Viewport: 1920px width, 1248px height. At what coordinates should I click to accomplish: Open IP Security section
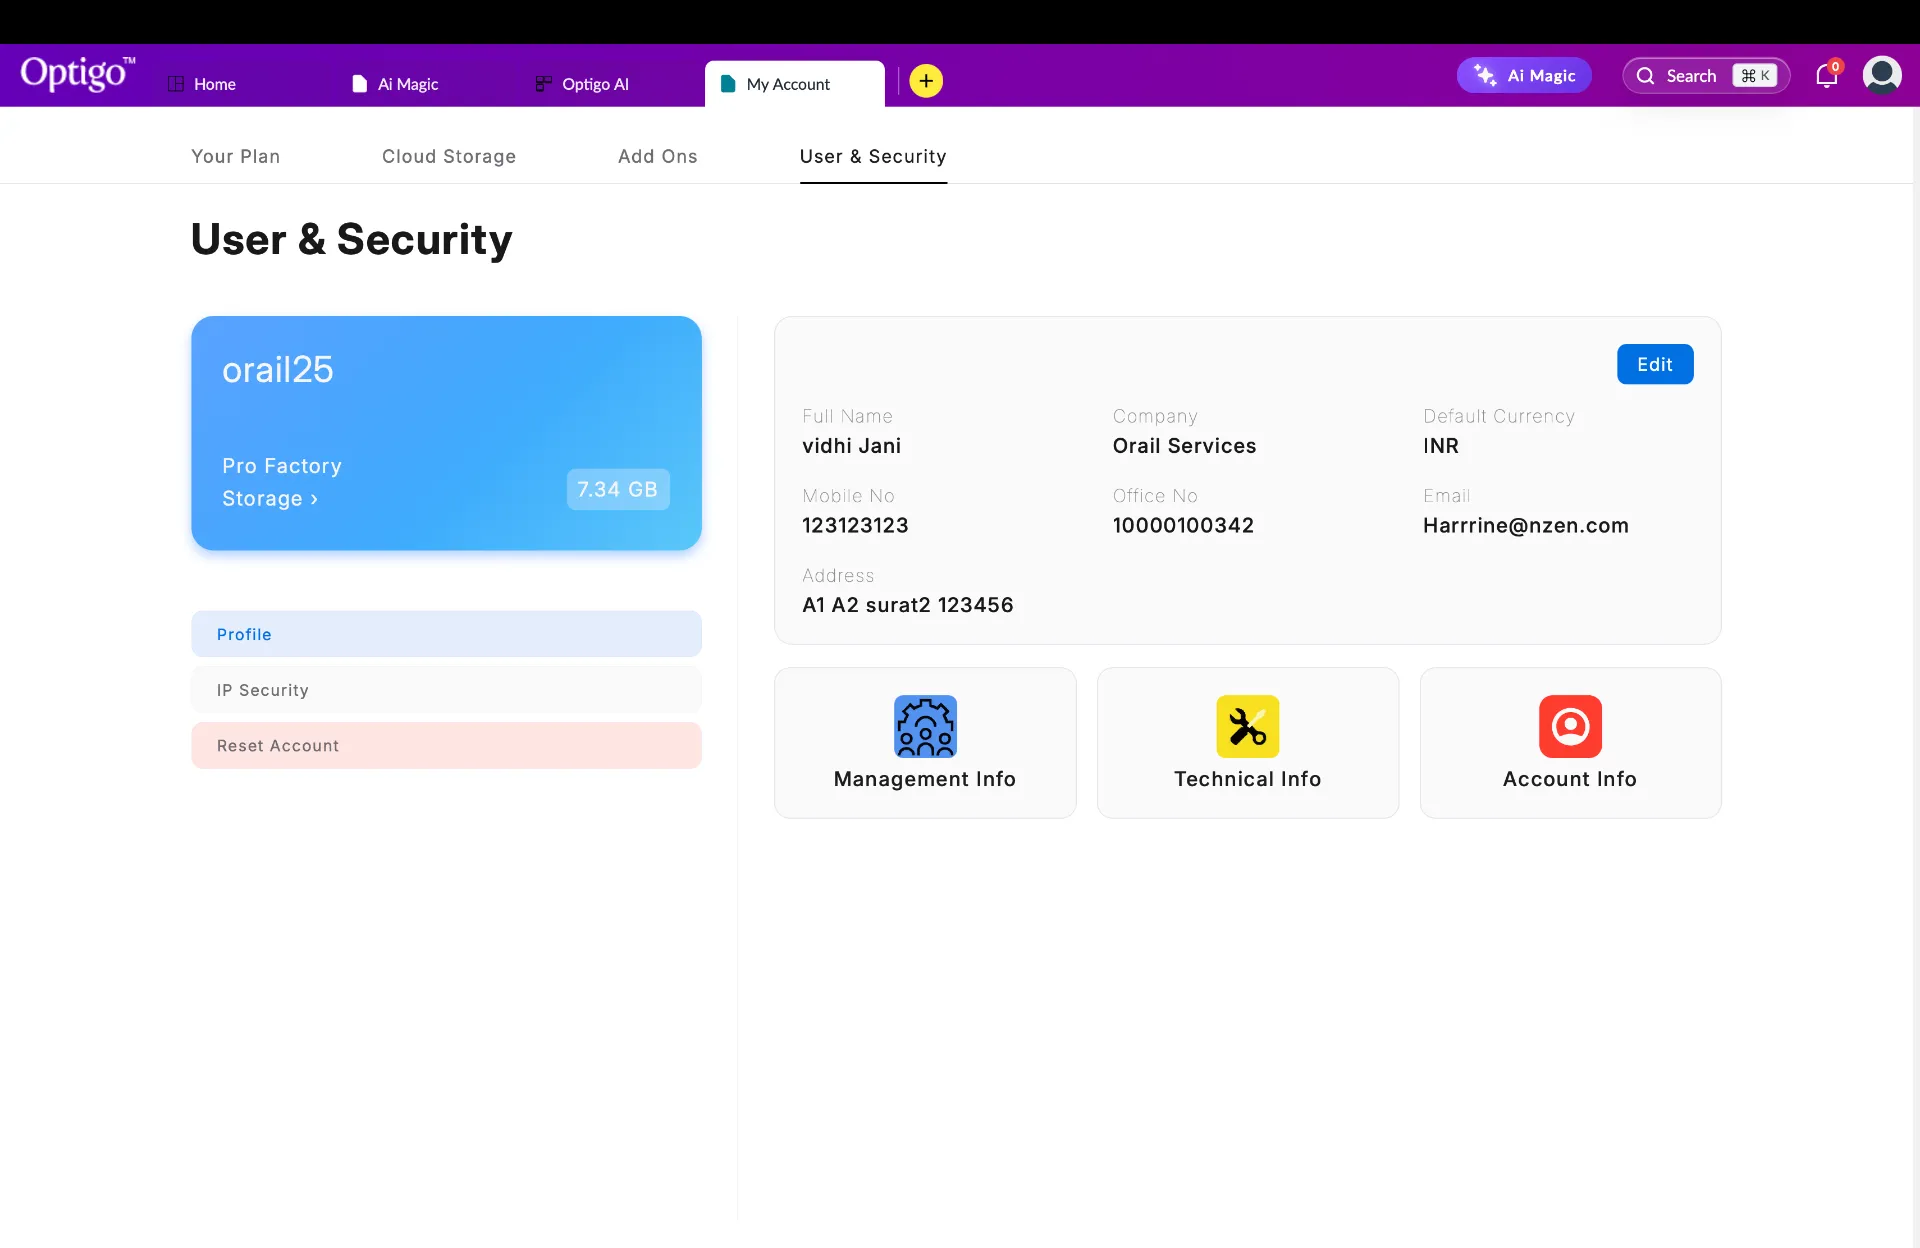click(x=446, y=690)
